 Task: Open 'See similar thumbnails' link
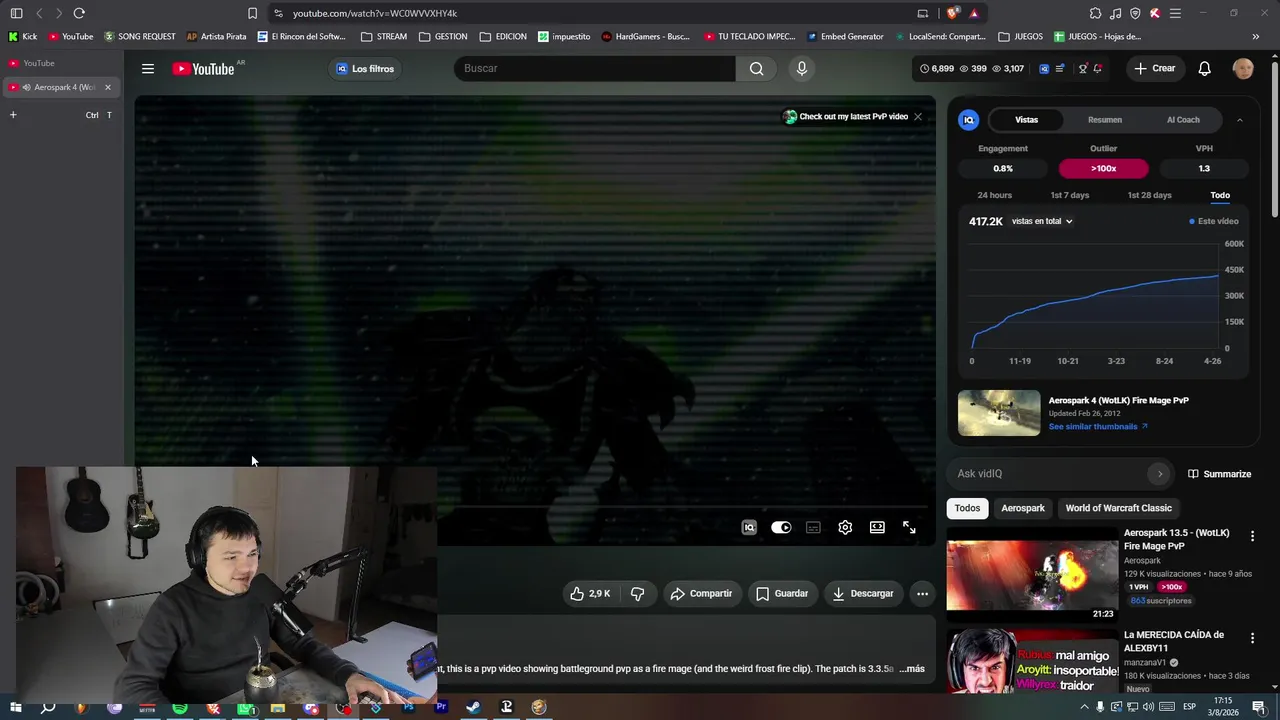click(x=1098, y=427)
